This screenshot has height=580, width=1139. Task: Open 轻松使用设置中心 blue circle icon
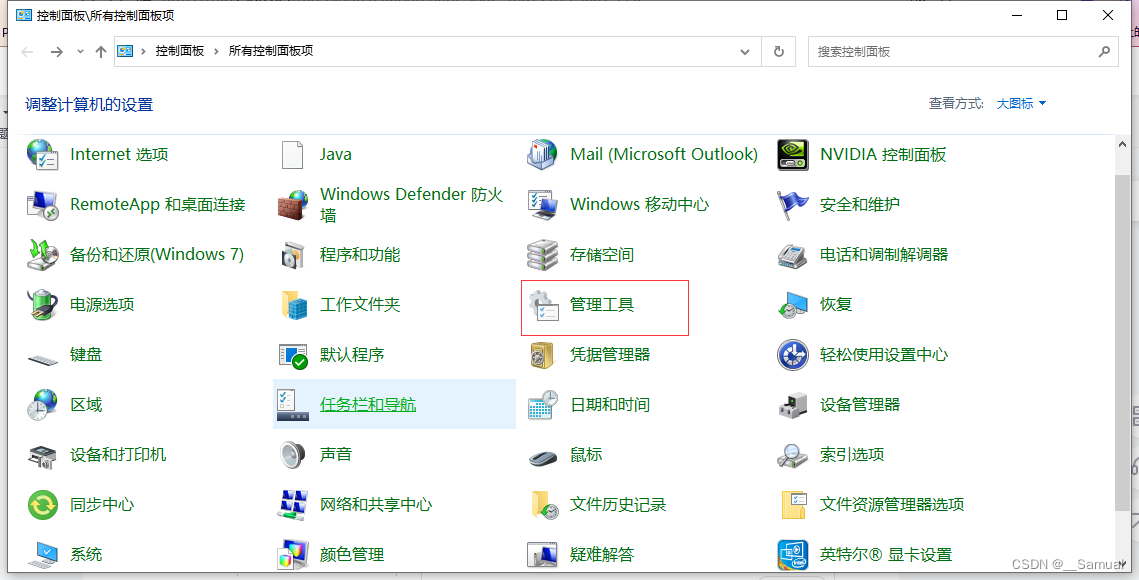(793, 355)
